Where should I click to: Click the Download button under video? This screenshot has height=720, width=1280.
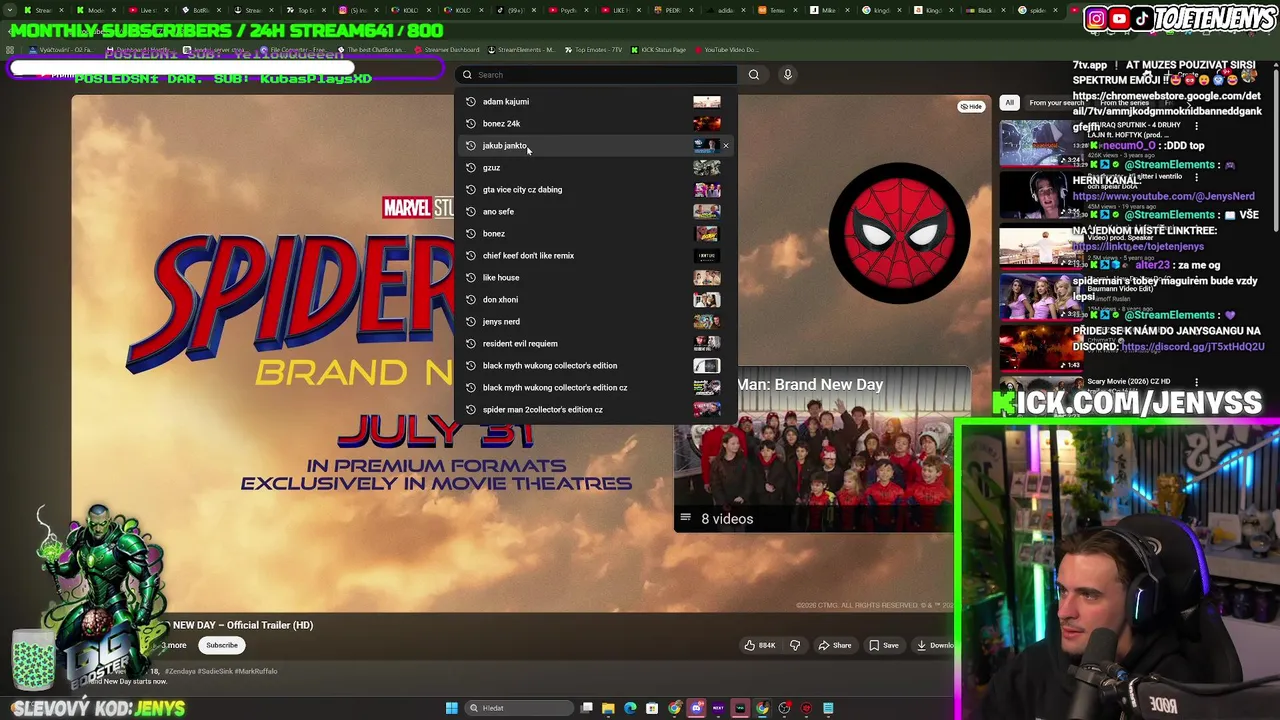pyautogui.click(x=935, y=646)
